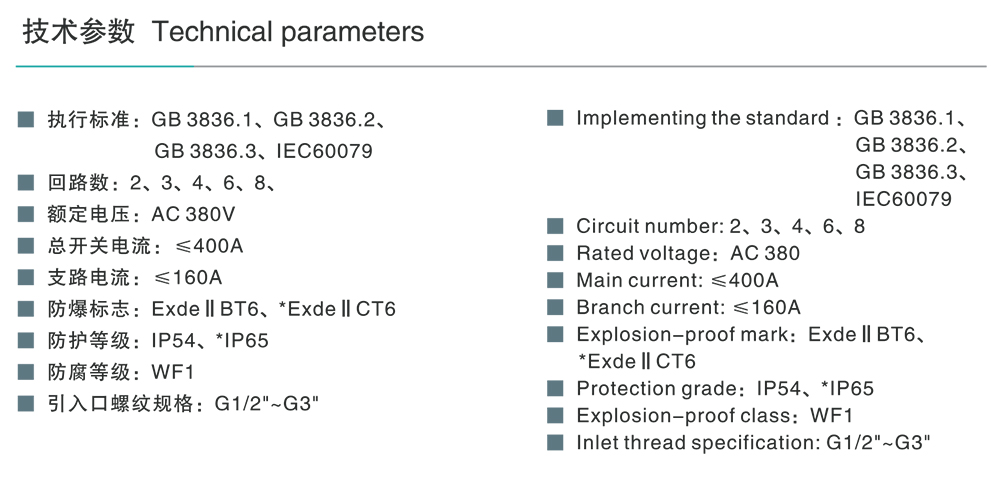Click the "Technical parameters" English heading
1000x484 pixels.
point(288,32)
